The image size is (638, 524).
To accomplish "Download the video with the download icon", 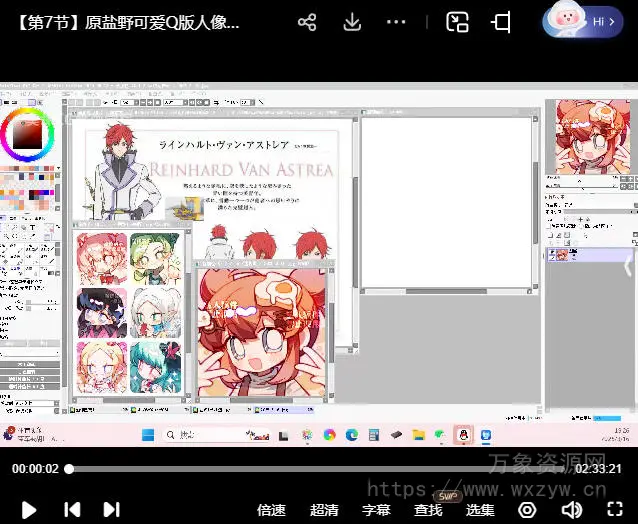I will coord(352,22).
